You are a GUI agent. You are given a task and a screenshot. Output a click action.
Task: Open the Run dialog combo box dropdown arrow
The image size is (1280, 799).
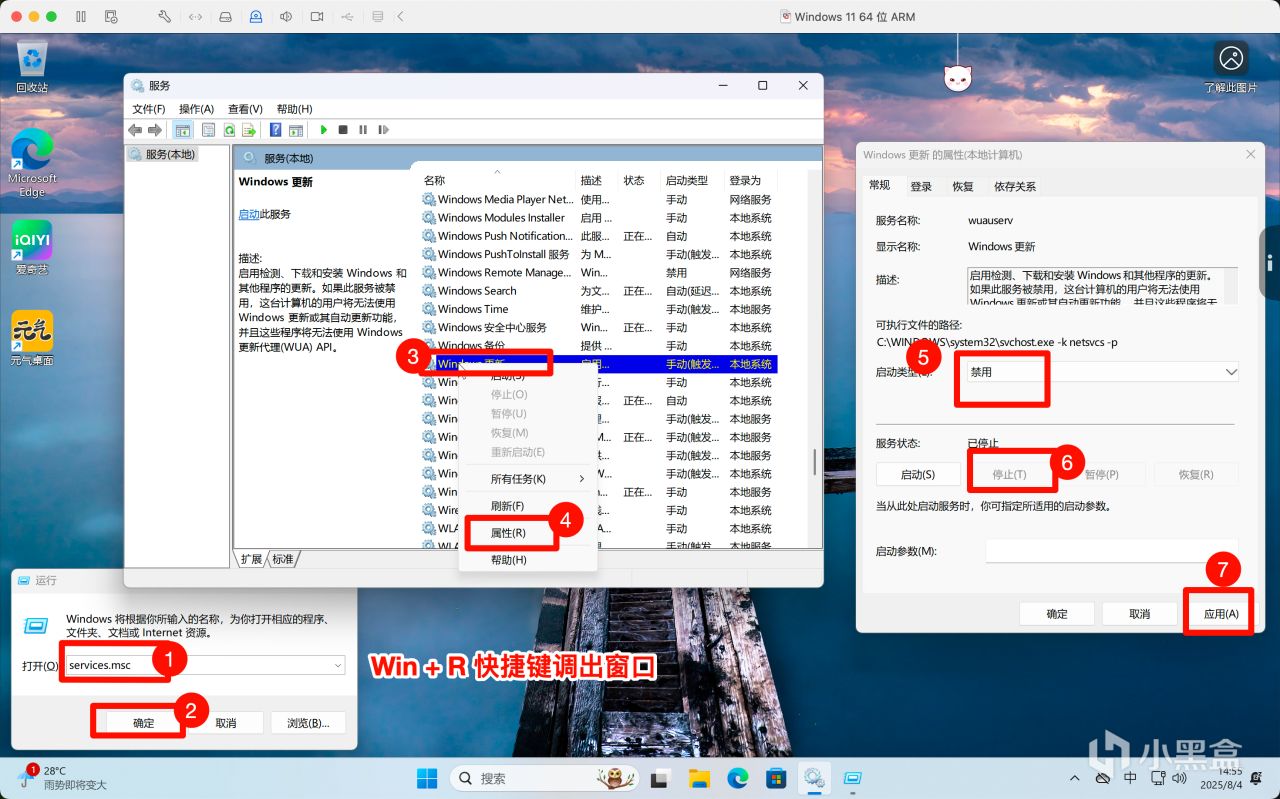coord(338,665)
